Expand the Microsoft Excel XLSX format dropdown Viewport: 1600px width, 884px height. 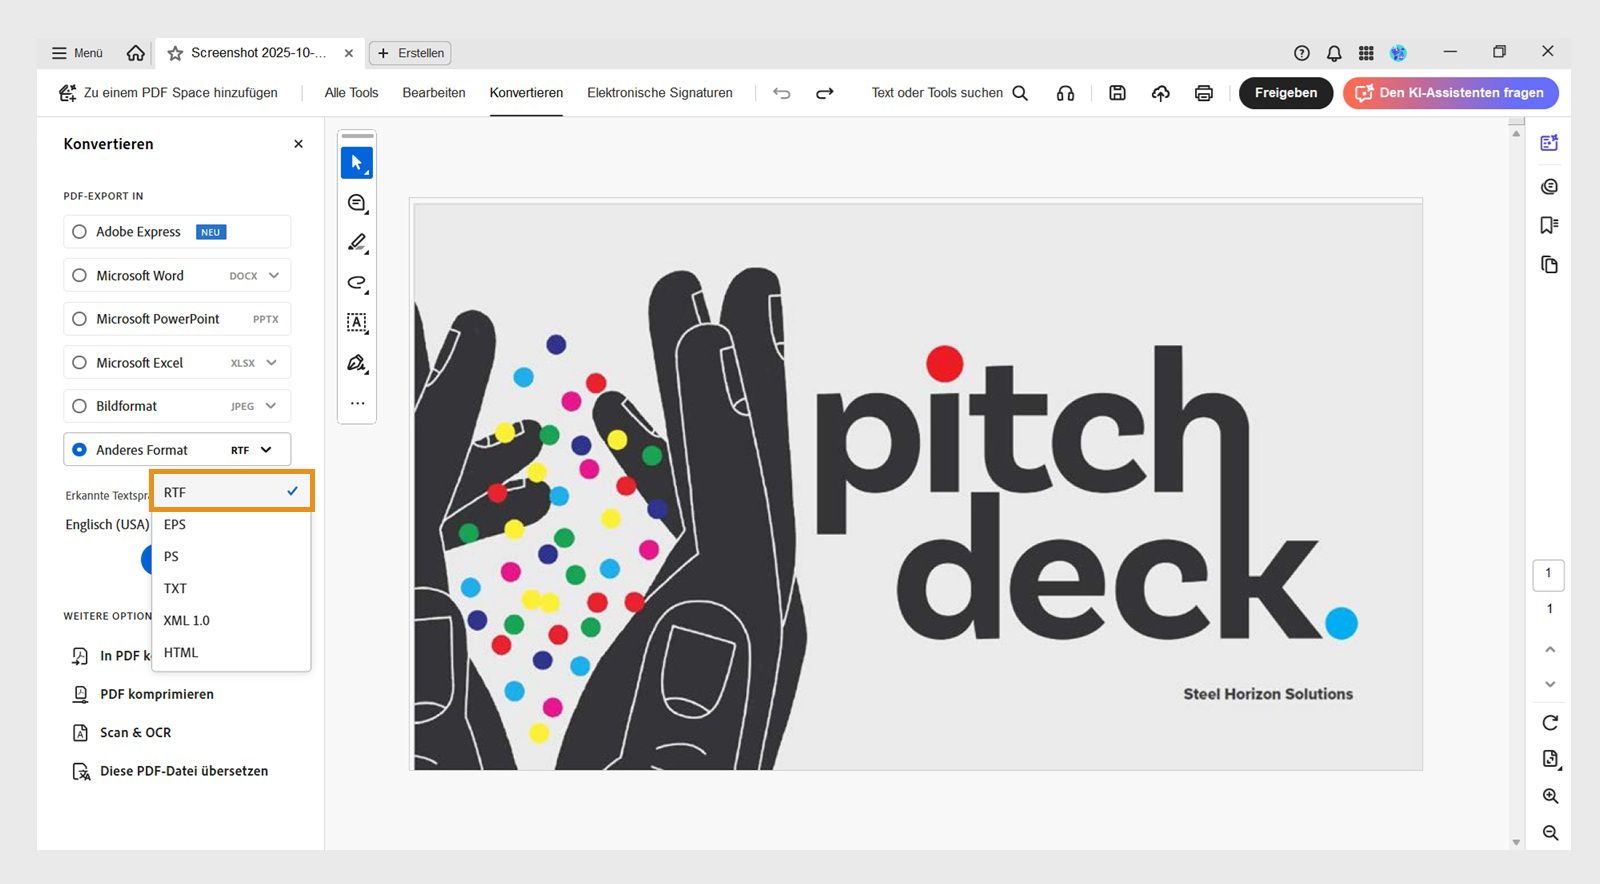click(x=271, y=362)
